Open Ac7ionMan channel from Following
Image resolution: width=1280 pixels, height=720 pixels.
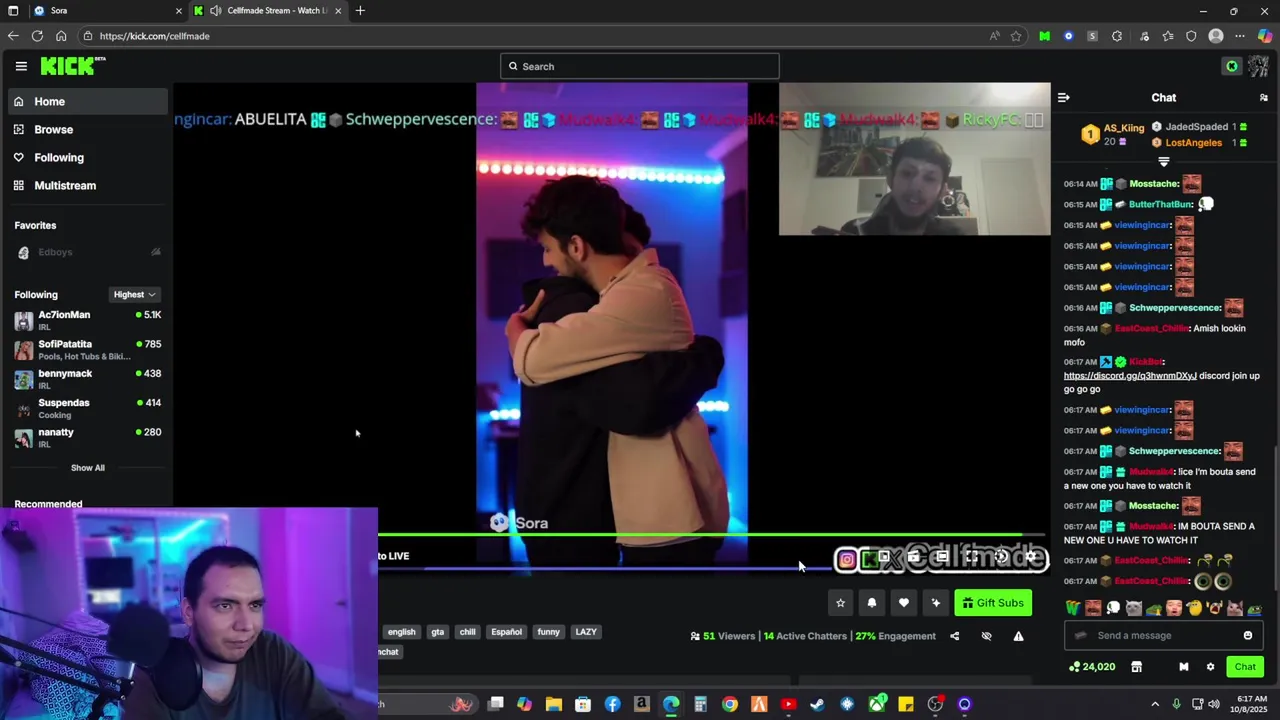coord(87,320)
